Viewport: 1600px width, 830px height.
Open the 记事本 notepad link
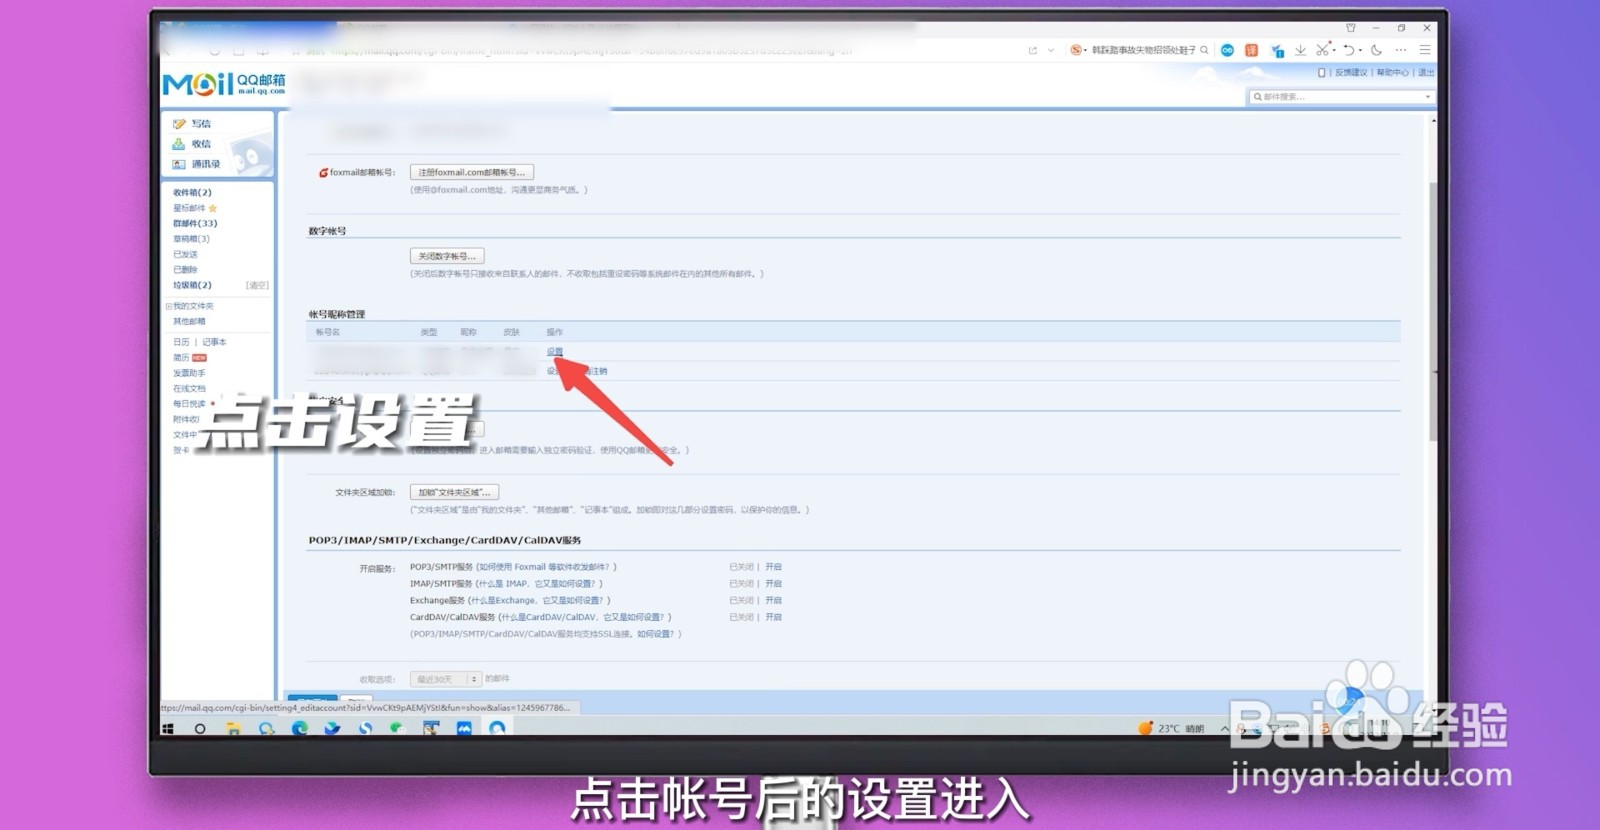click(x=214, y=342)
